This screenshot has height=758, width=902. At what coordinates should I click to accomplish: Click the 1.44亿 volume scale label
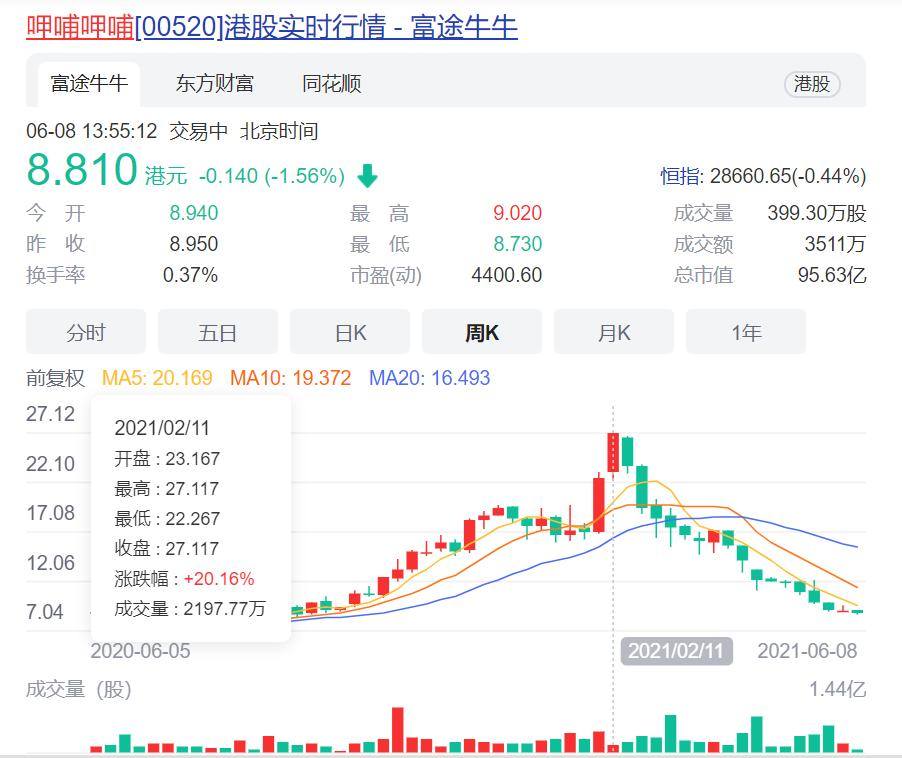pos(838,689)
